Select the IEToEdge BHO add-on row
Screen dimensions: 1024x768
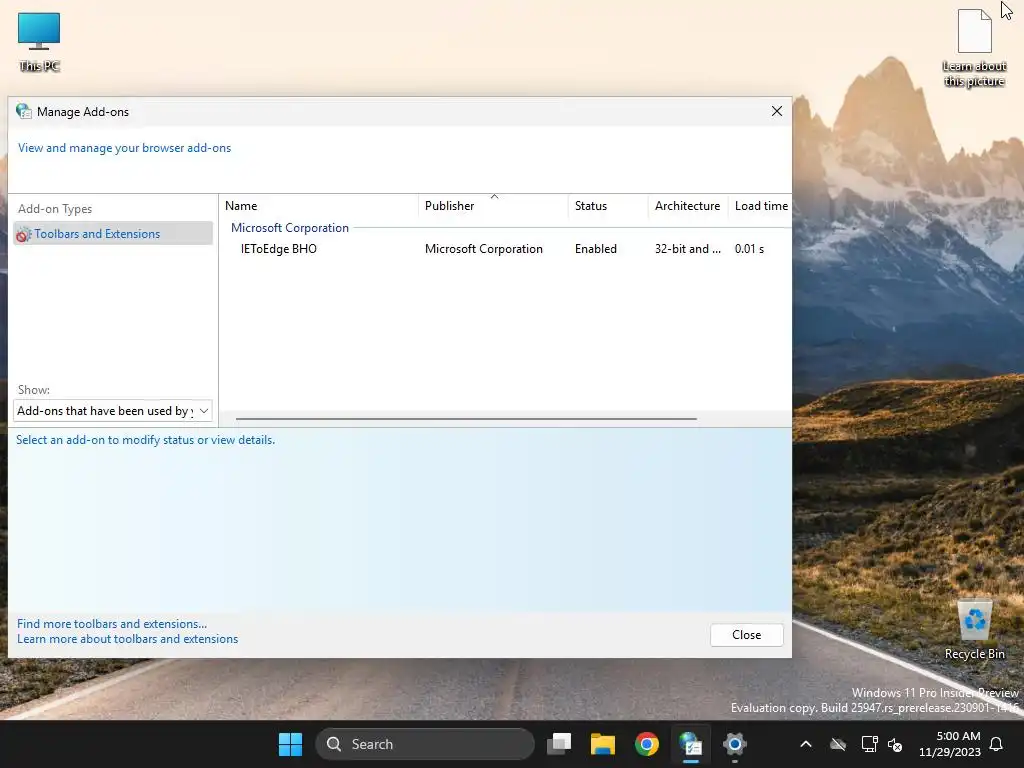pyautogui.click(x=504, y=249)
